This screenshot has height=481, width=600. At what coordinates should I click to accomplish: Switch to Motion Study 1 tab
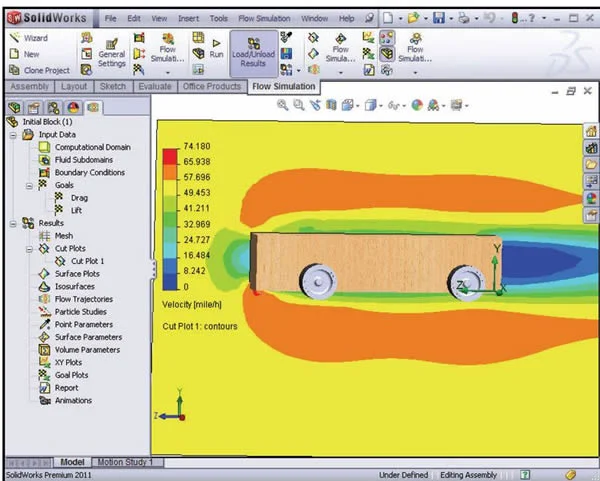point(124,462)
